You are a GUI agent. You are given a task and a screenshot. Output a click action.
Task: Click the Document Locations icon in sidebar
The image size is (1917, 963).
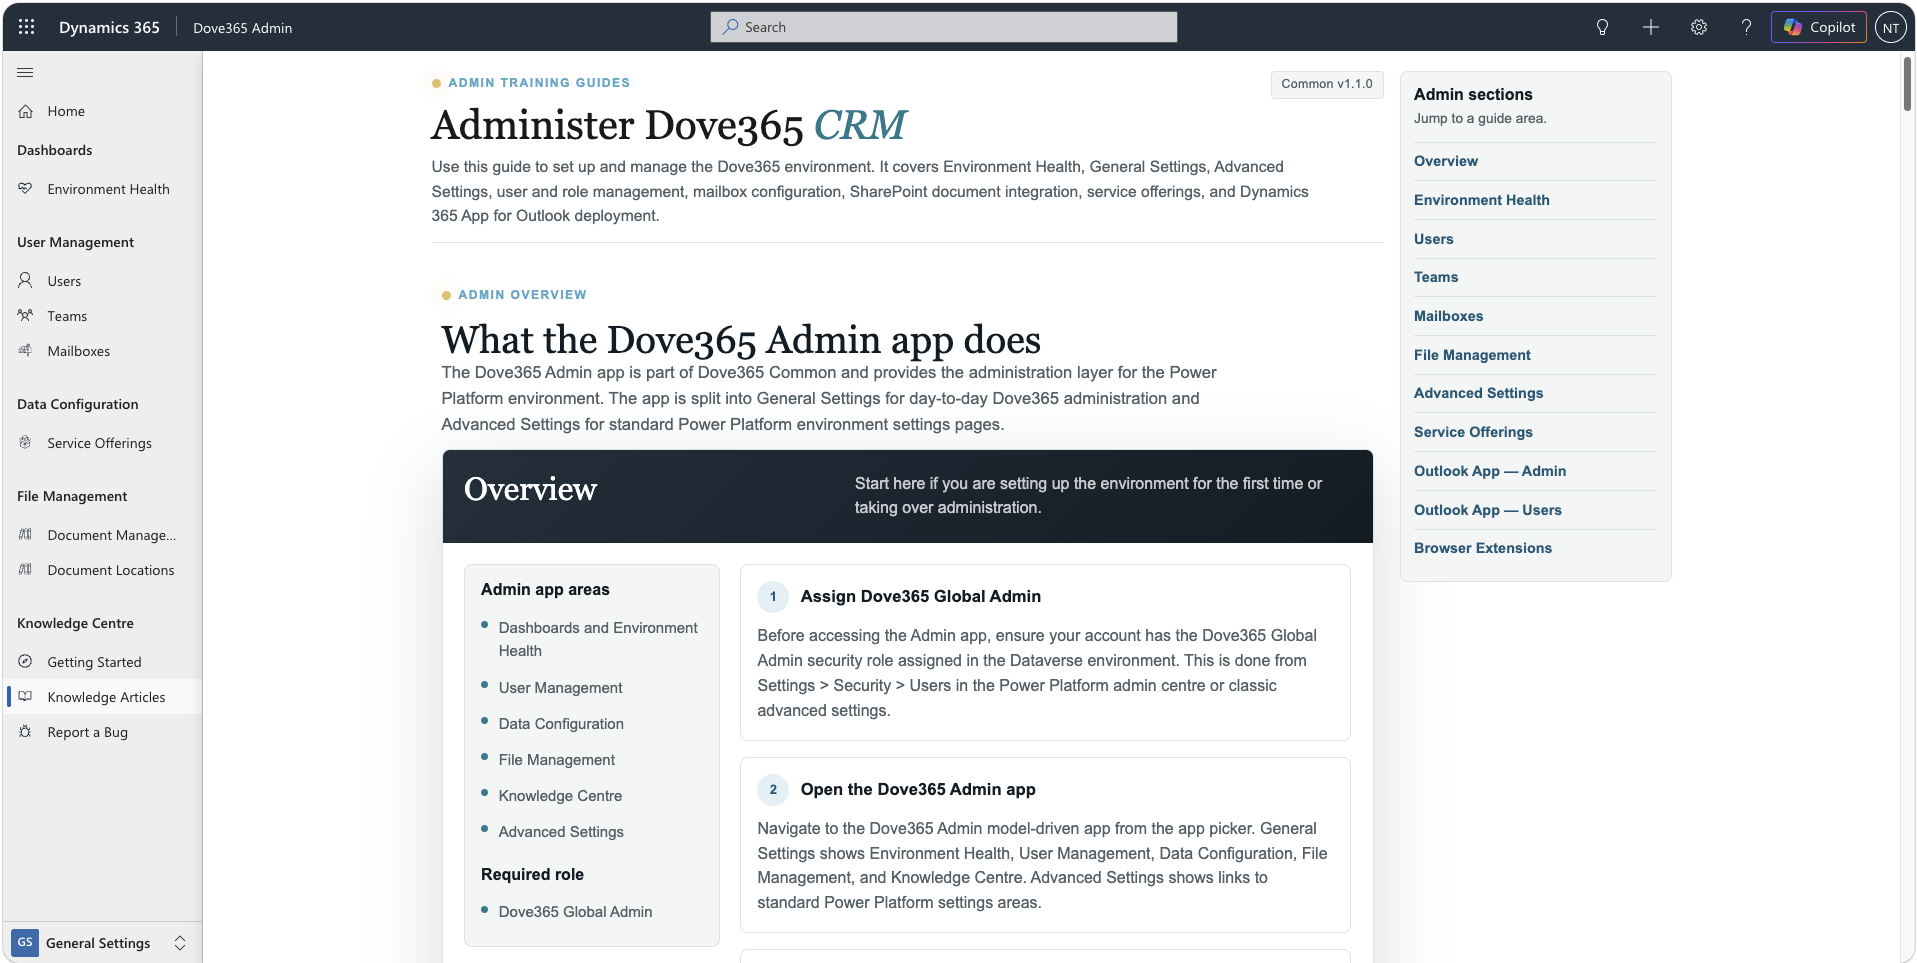pyautogui.click(x=26, y=570)
